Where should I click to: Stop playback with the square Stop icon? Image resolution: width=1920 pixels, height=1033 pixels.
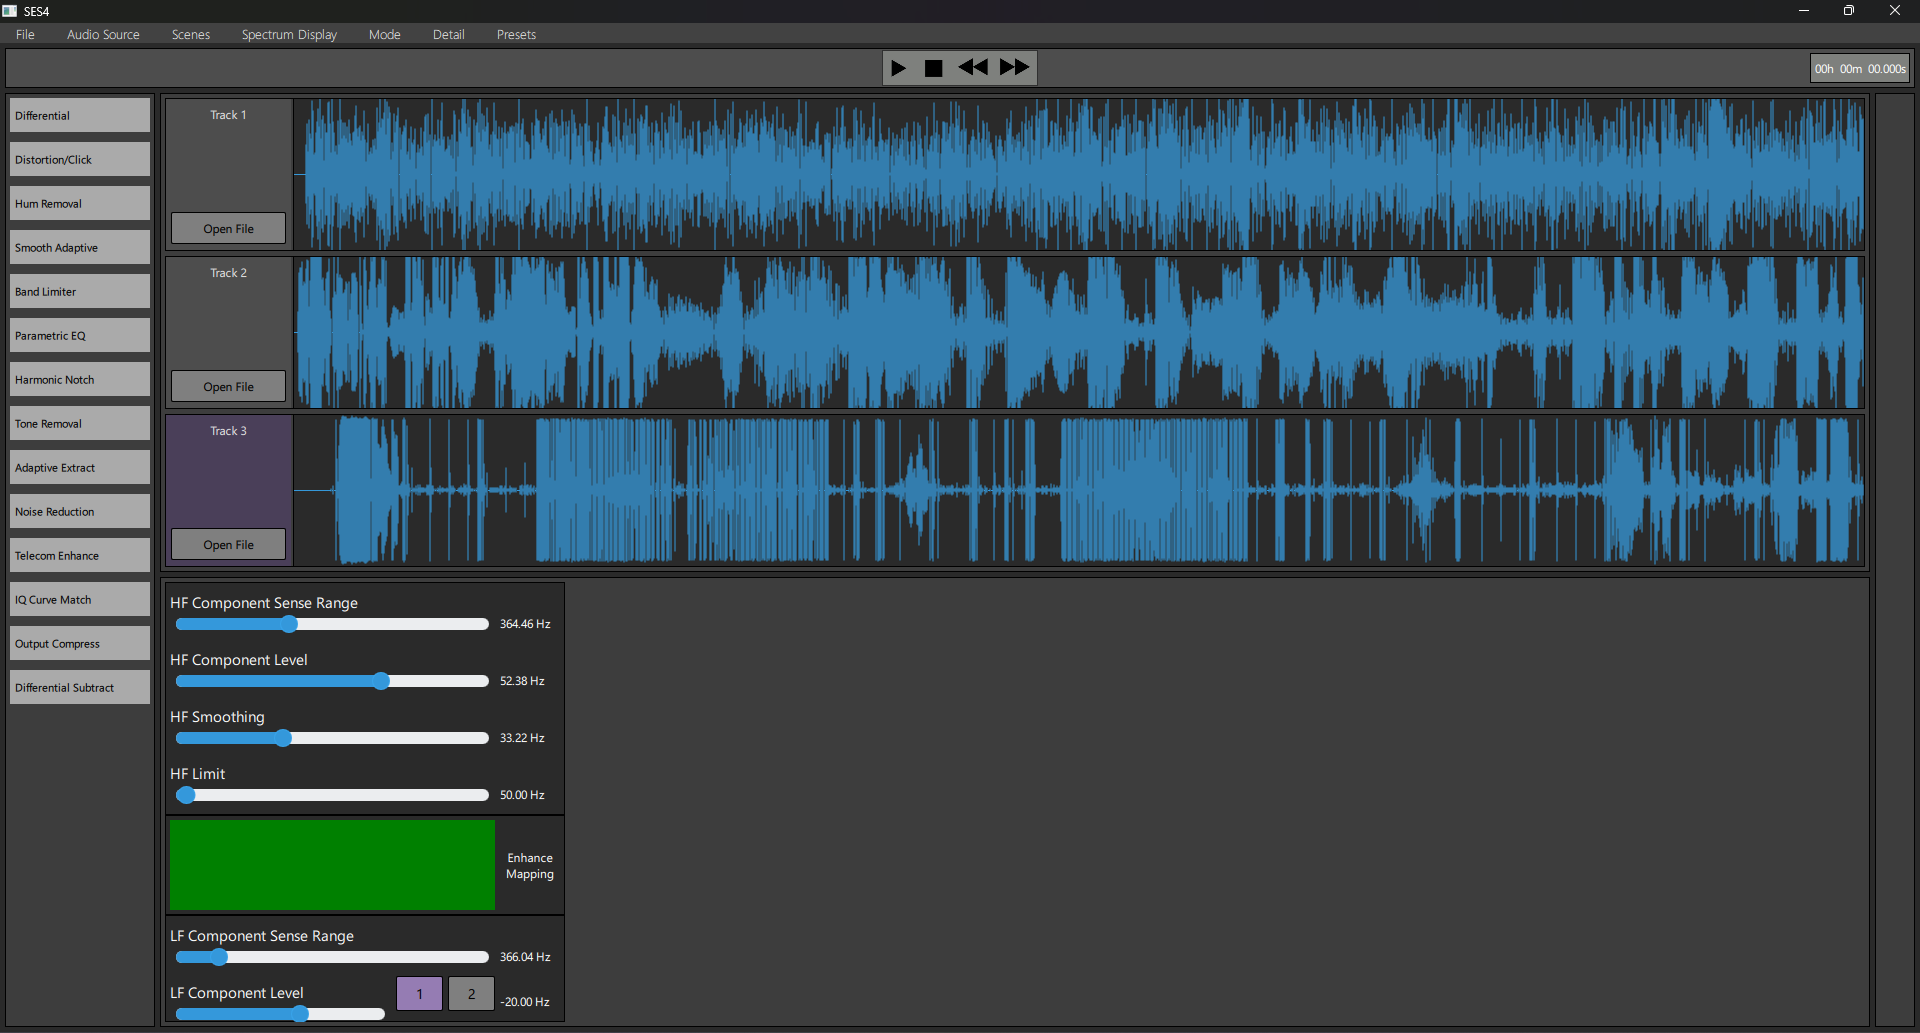point(933,68)
